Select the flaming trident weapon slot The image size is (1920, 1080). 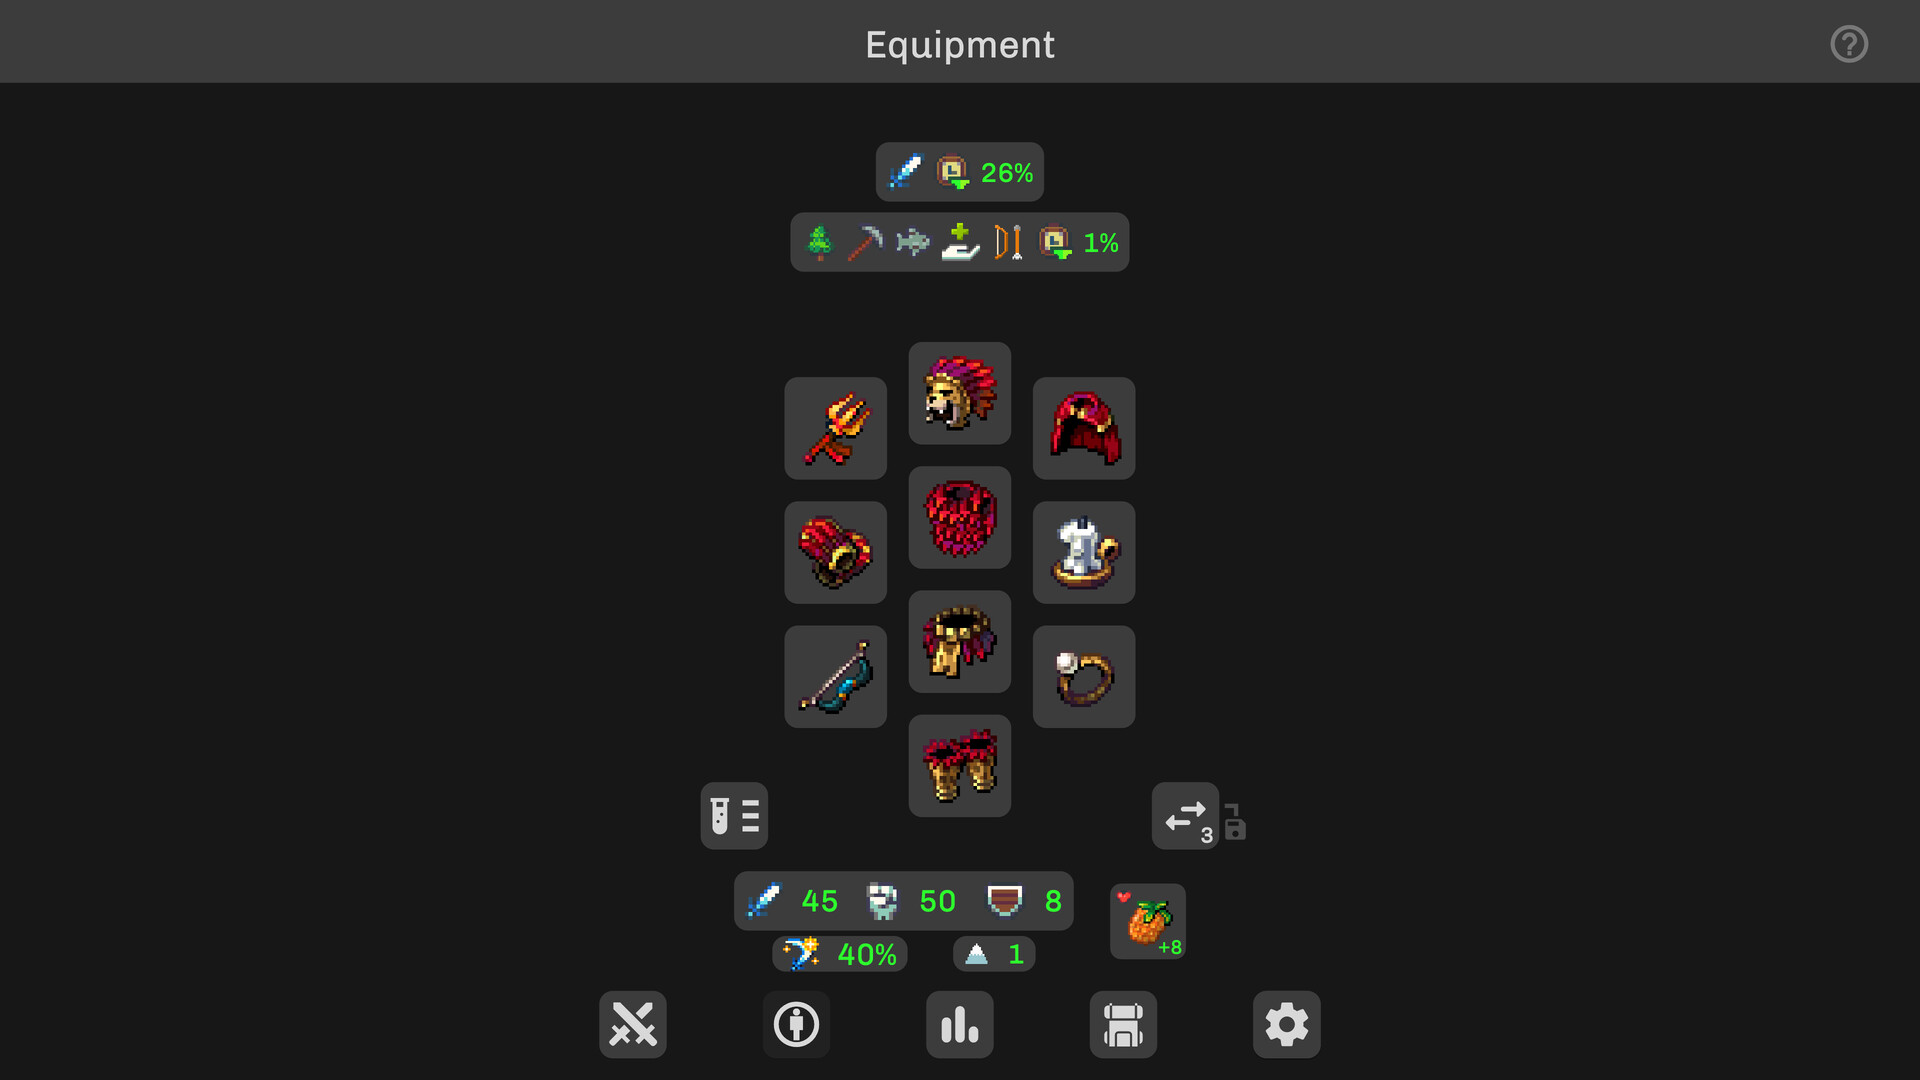[835, 428]
